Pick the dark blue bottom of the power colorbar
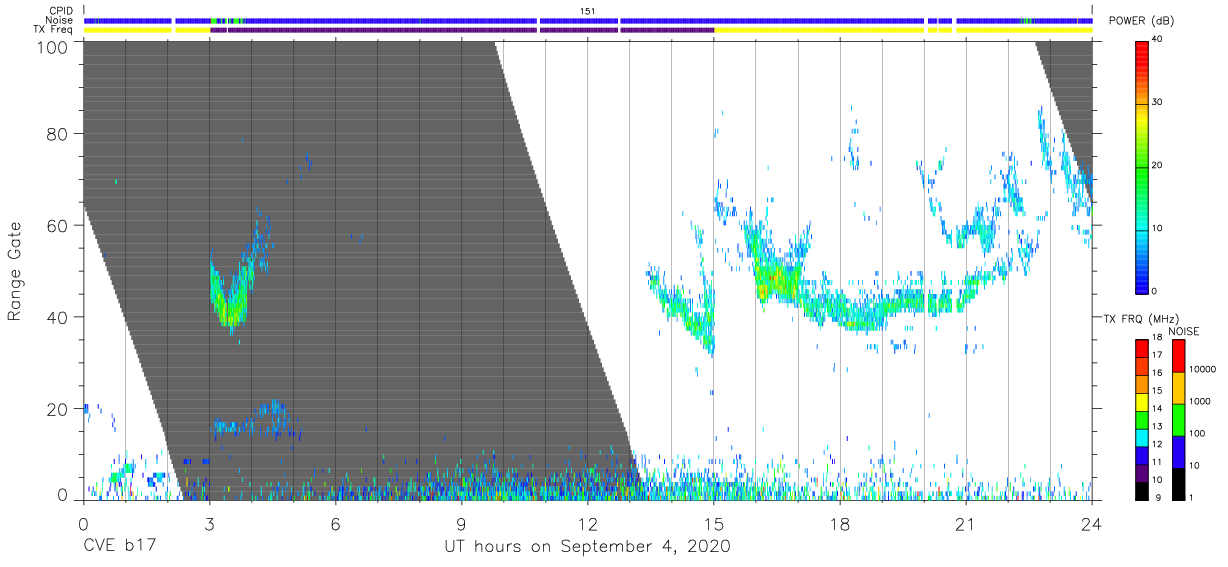The height and width of the screenshot is (567, 1228). point(1142,284)
